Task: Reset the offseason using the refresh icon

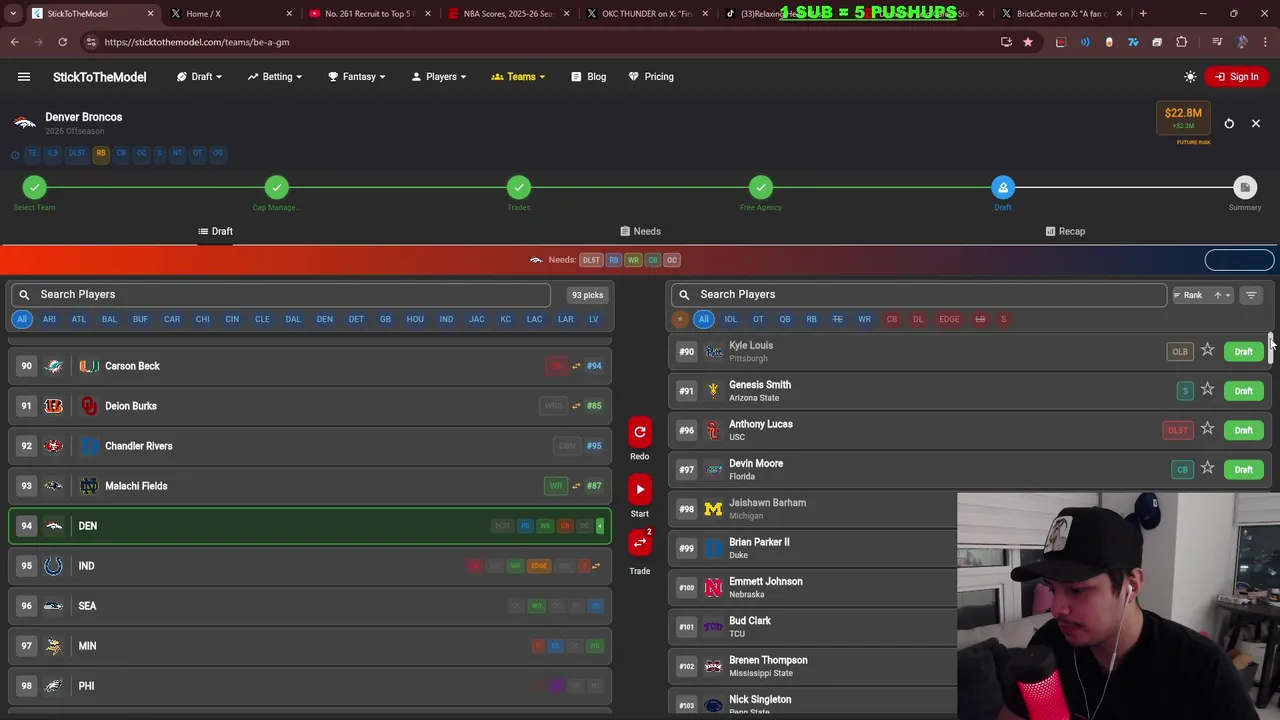Action: click(x=1229, y=123)
